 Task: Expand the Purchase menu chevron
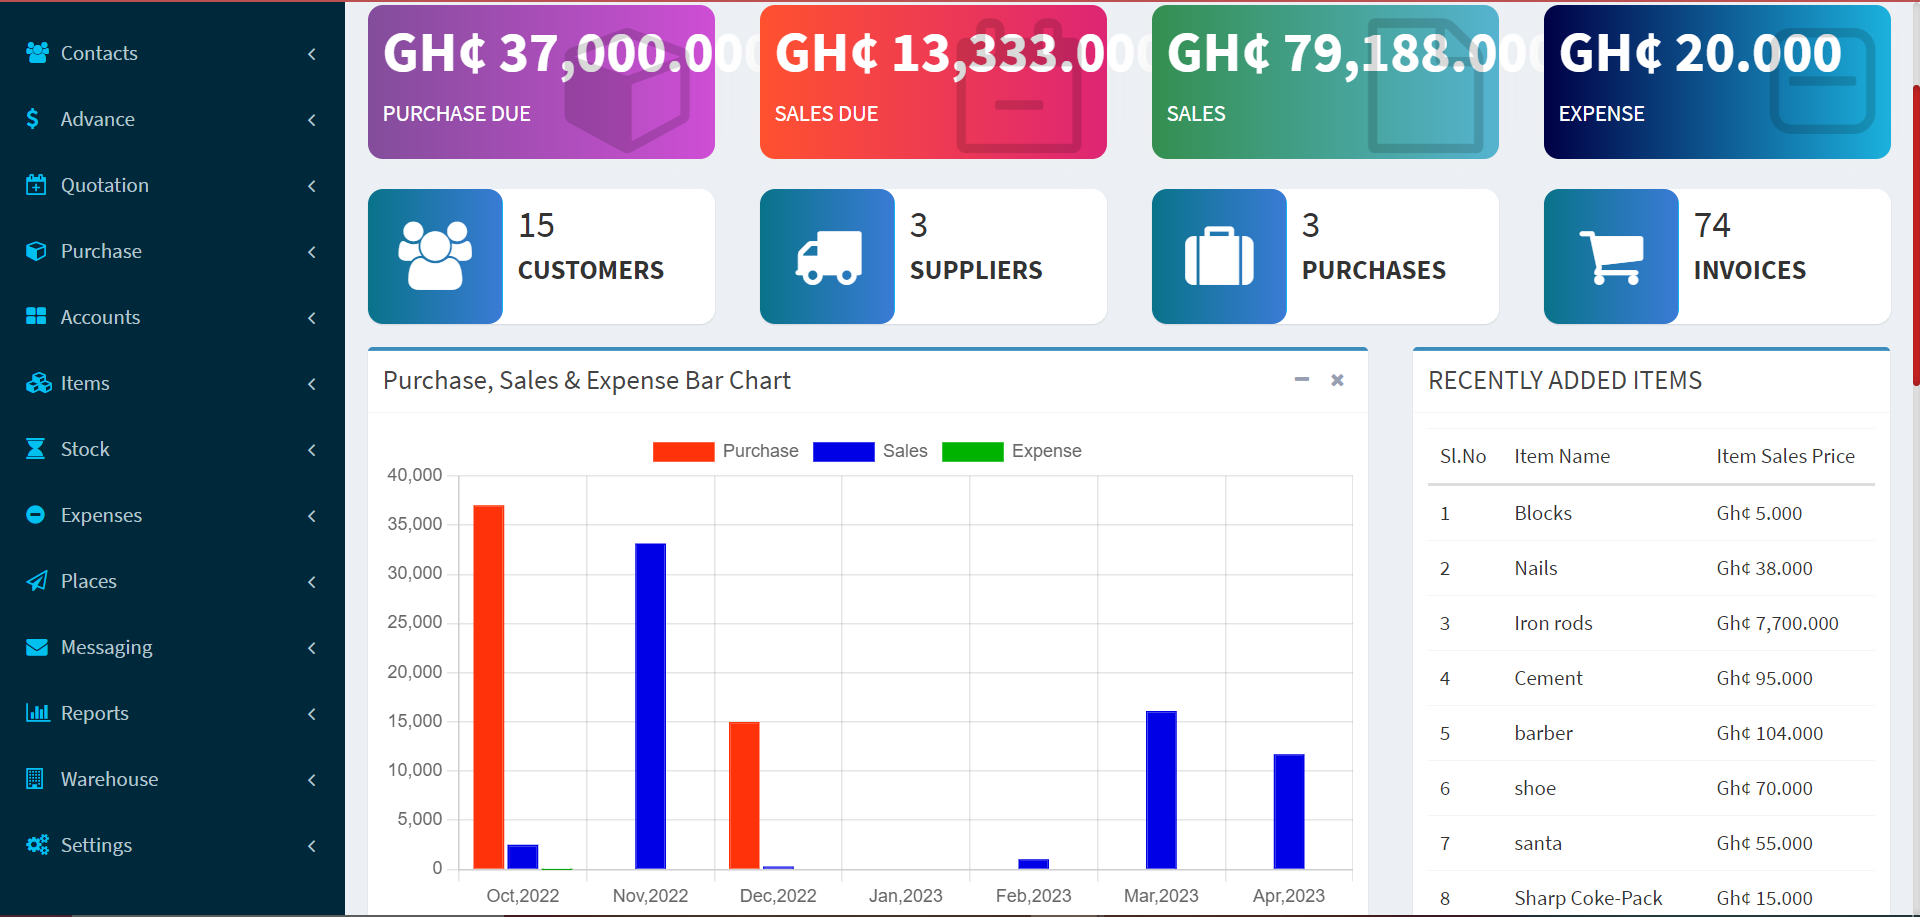312,252
